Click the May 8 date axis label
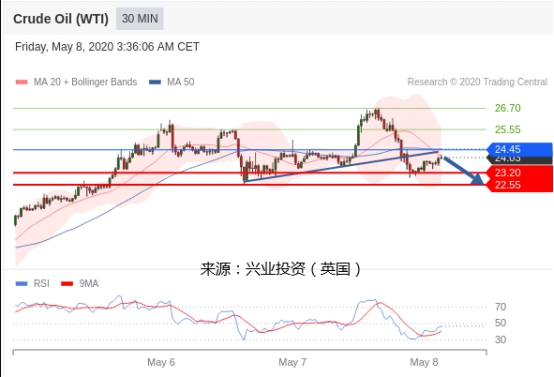 pos(424,362)
